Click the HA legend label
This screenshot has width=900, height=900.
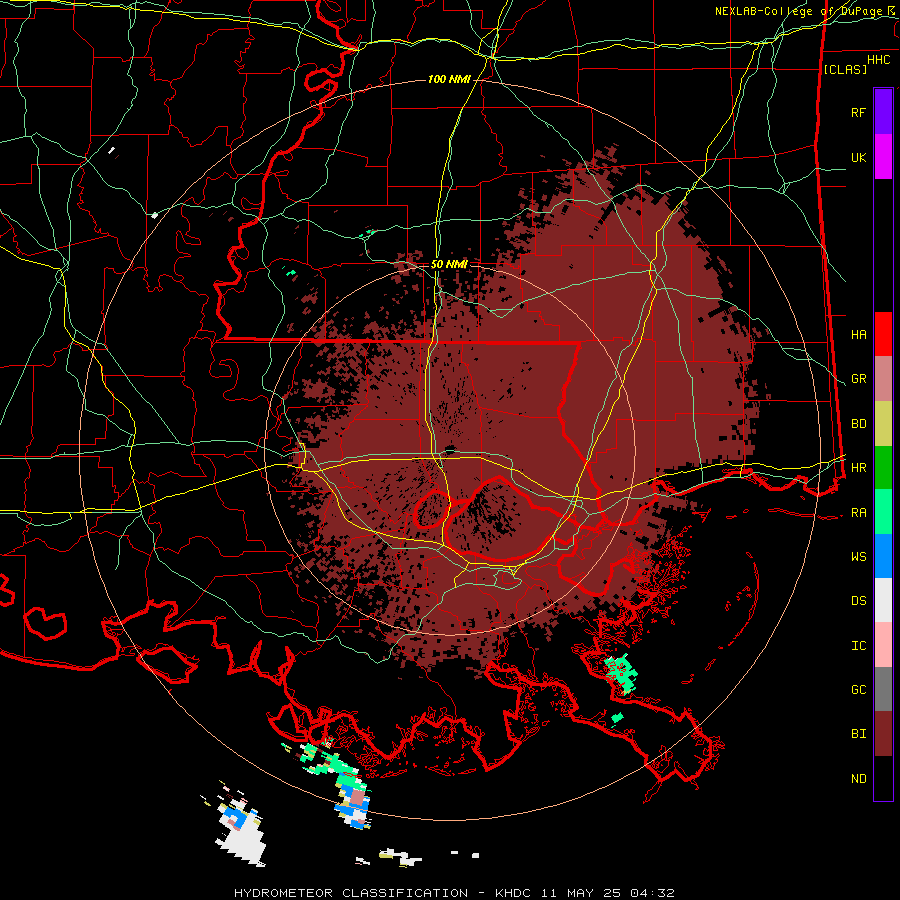point(858,334)
